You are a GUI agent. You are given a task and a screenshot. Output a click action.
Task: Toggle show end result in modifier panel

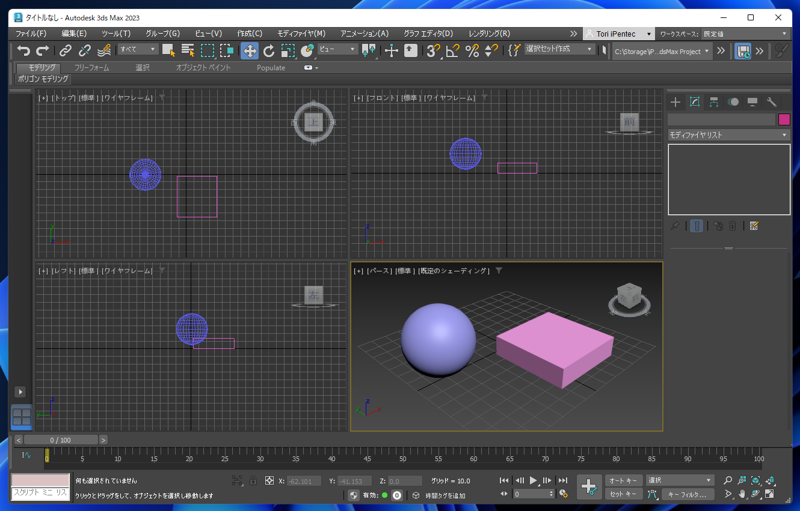coord(696,226)
